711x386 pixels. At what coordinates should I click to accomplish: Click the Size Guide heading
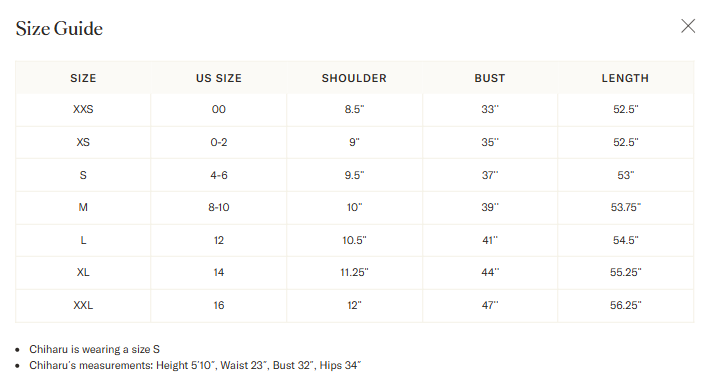(59, 29)
